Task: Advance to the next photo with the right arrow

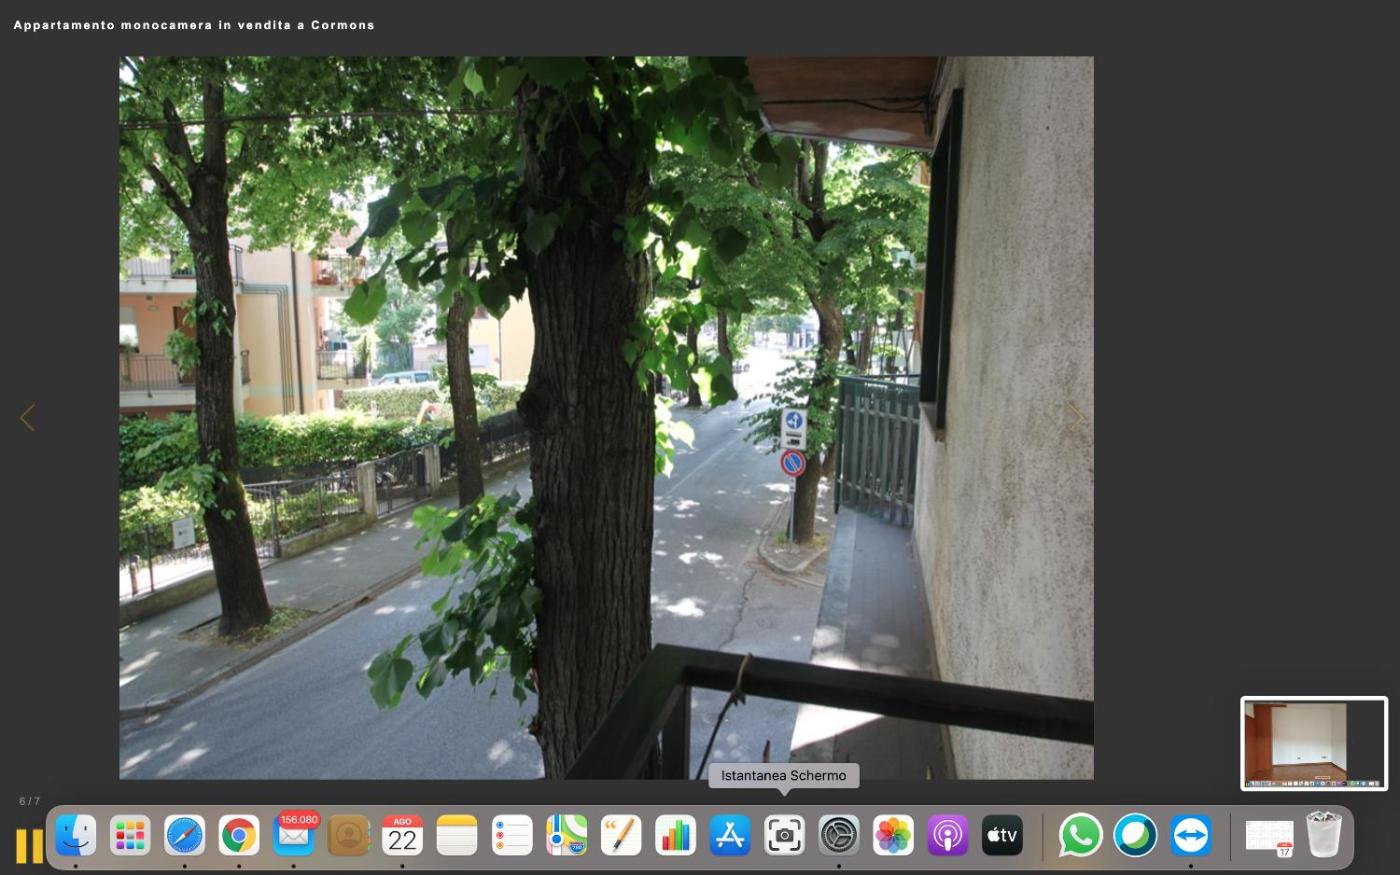Action: 1075,418
